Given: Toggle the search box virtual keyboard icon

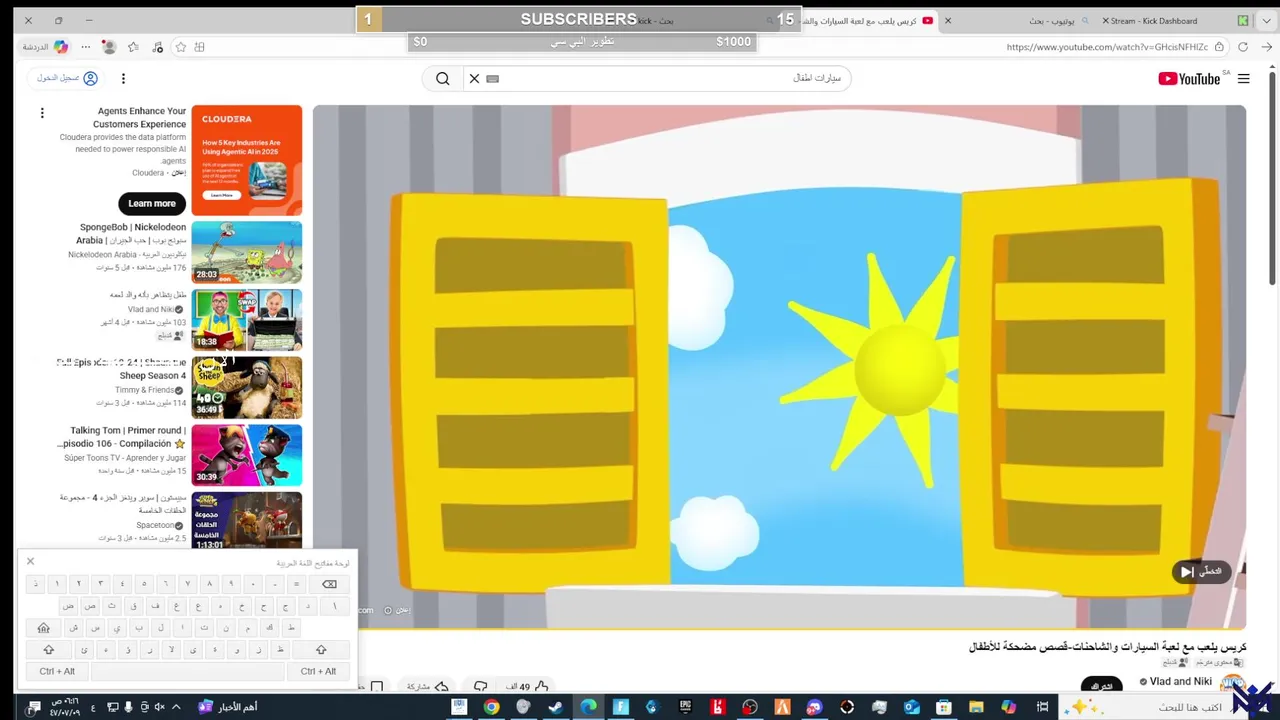Looking at the screenshot, I should tap(492, 79).
